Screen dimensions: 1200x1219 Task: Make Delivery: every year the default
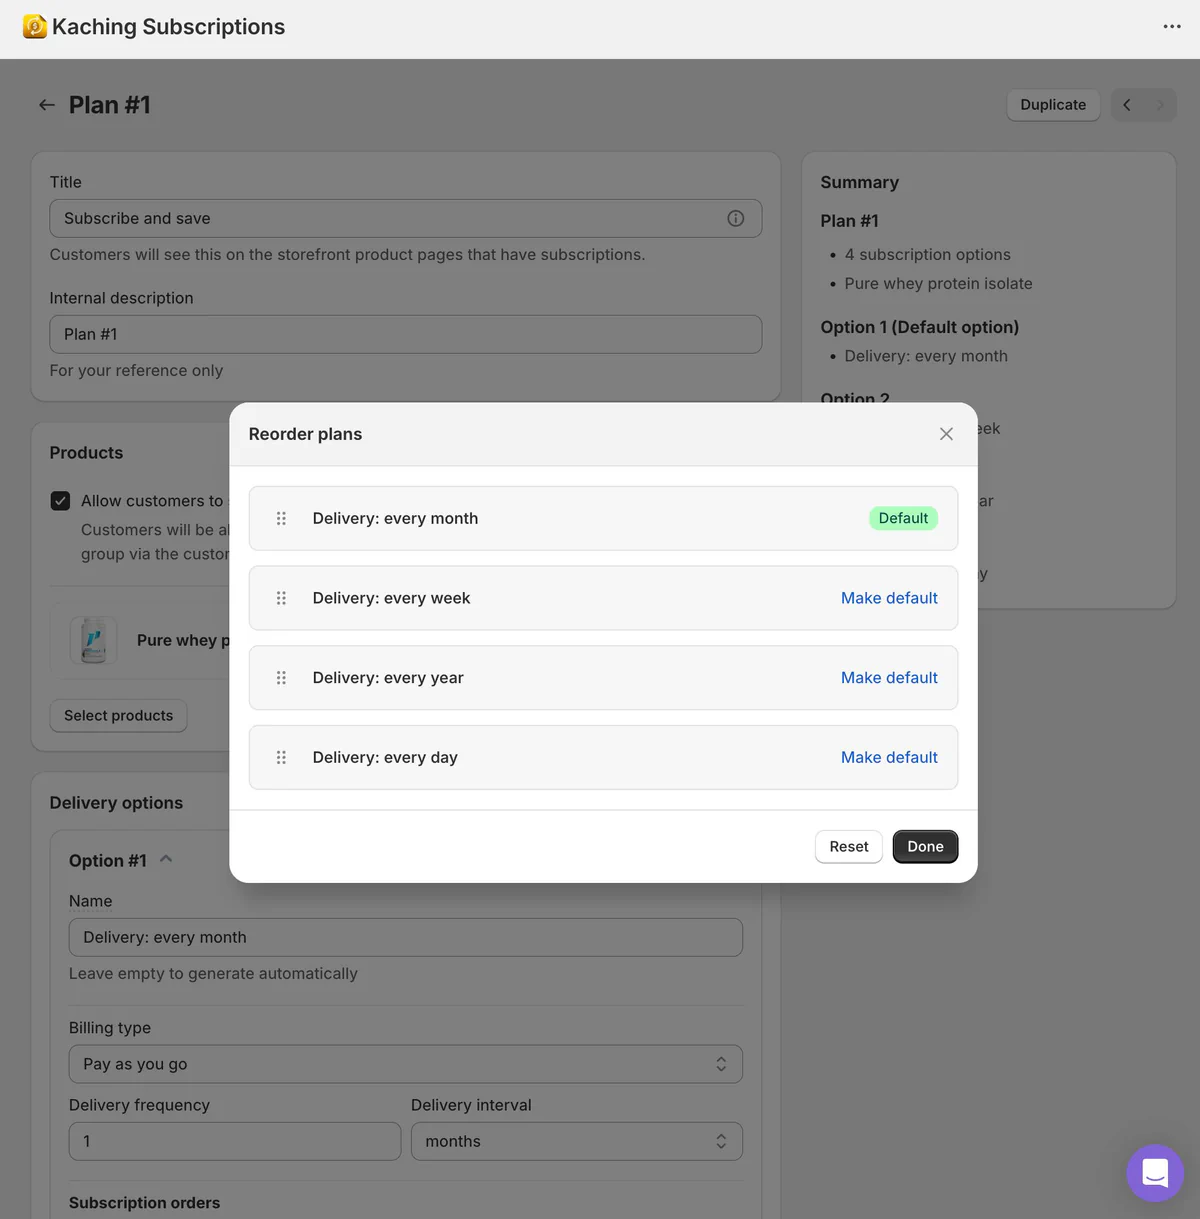pos(889,678)
